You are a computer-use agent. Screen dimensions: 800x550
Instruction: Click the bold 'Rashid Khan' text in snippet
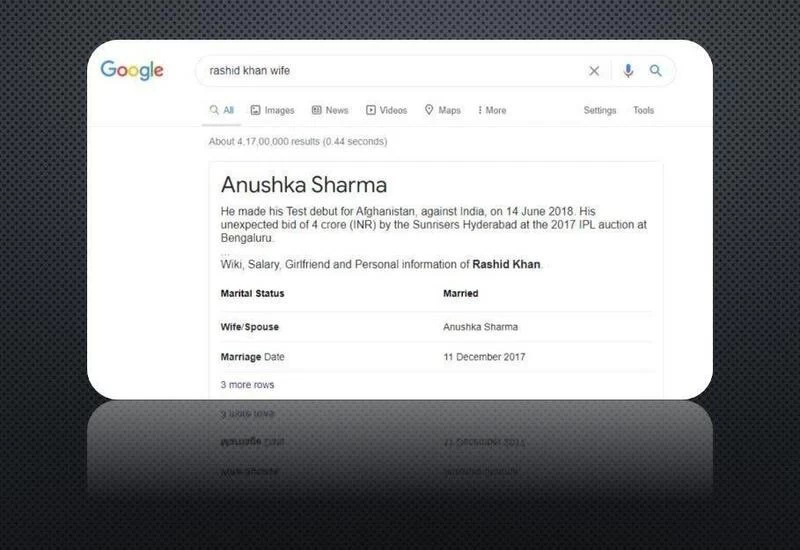[x=506, y=264]
